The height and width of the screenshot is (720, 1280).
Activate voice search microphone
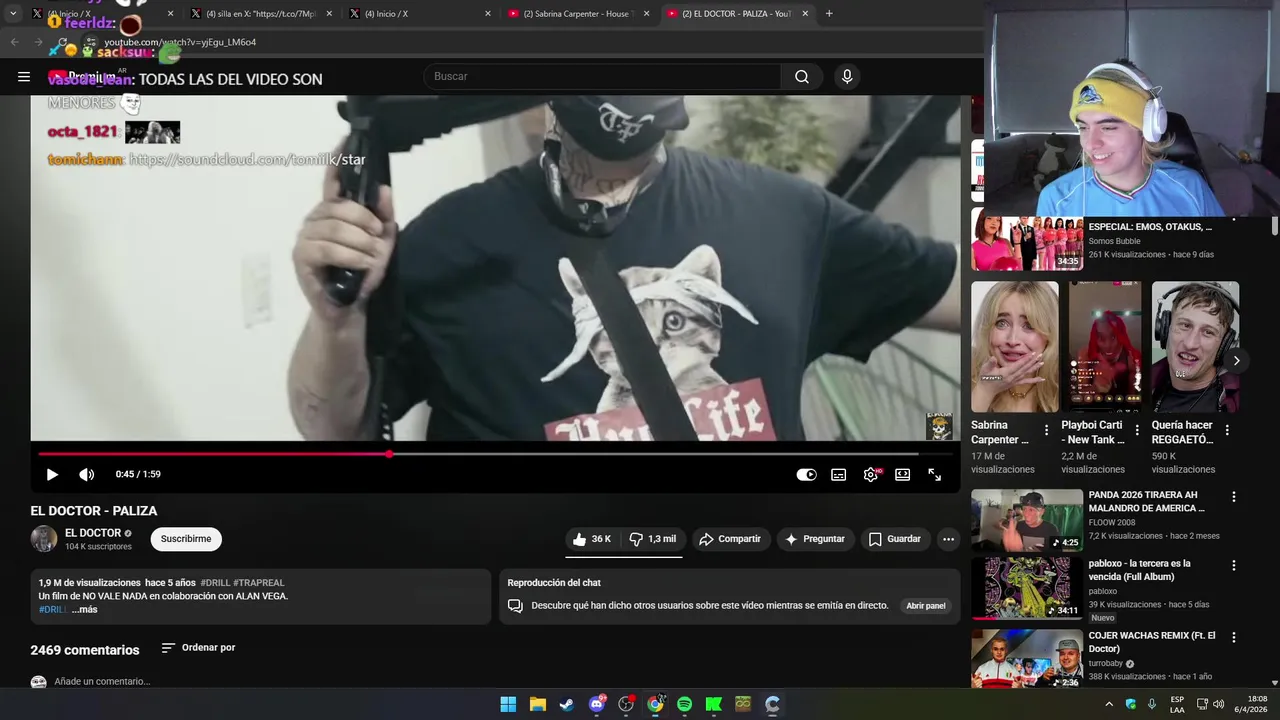click(847, 77)
